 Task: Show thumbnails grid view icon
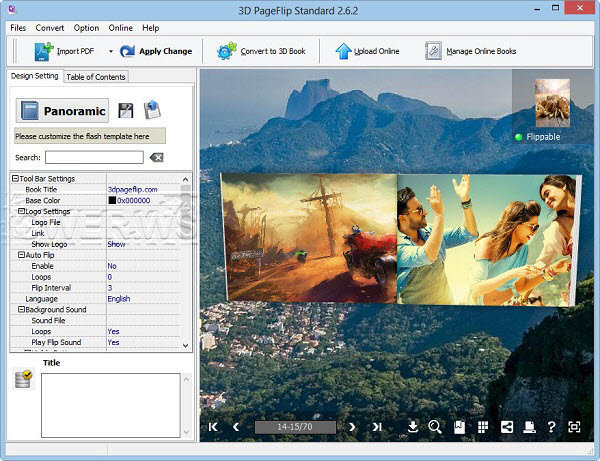click(x=482, y=427)
